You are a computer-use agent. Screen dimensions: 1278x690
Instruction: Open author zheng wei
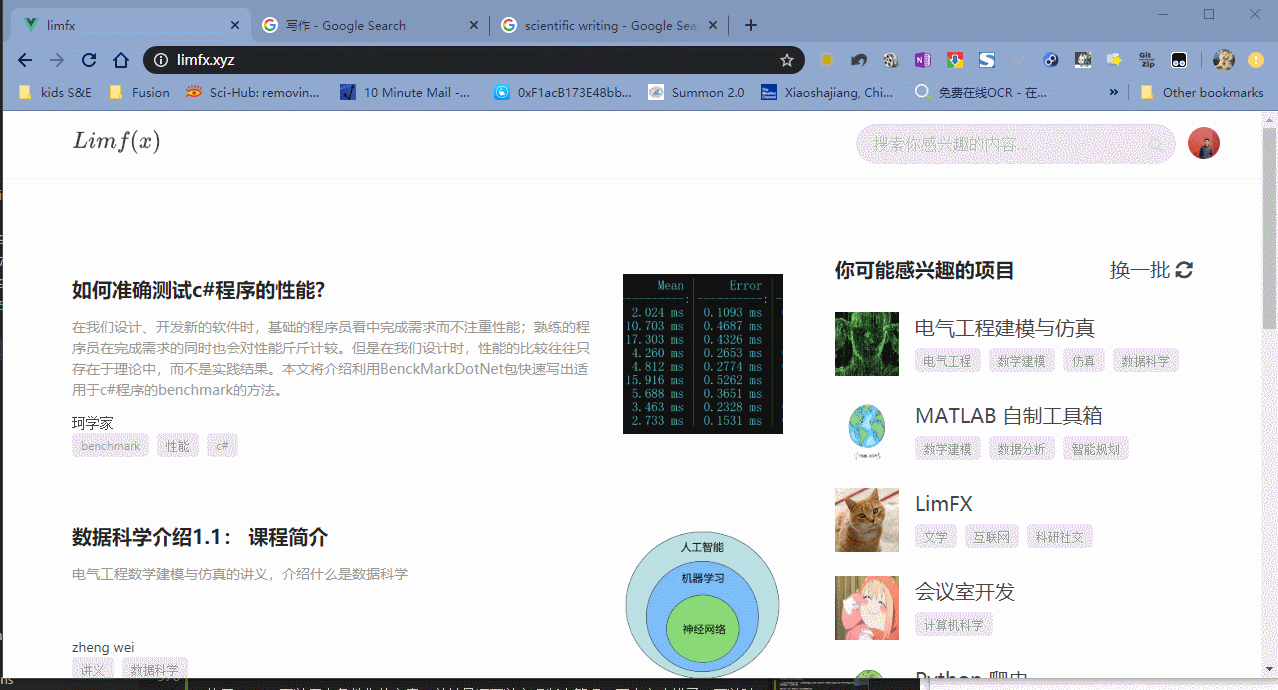click(103, 647)
